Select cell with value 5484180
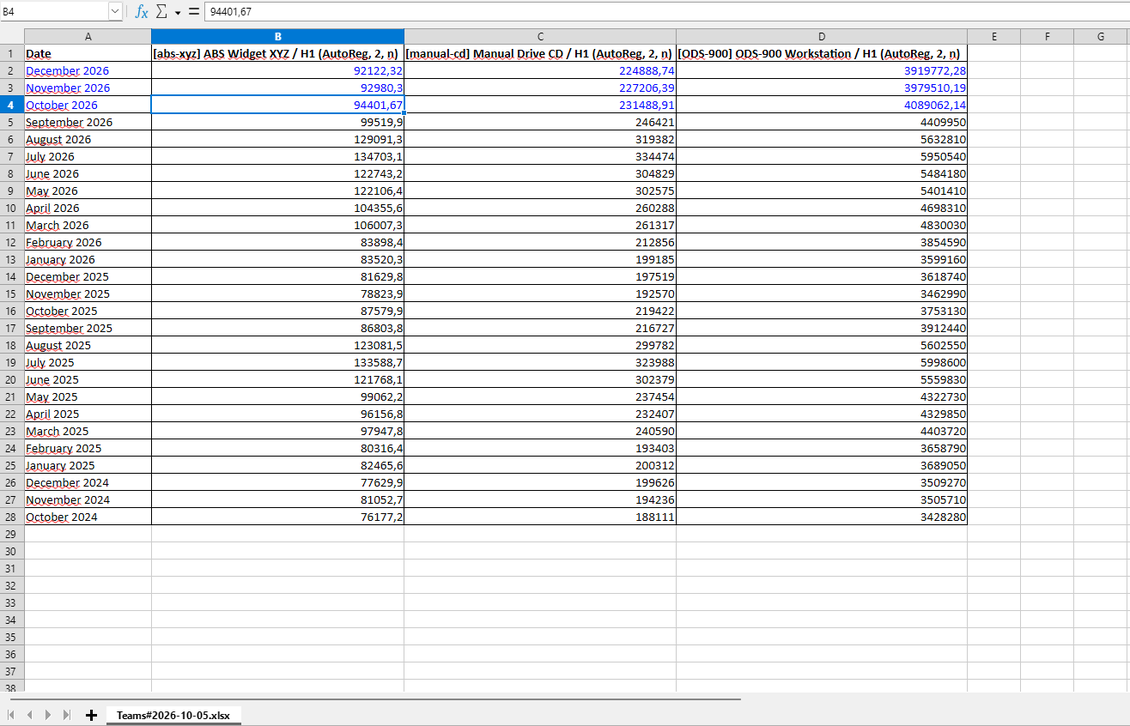The width and height of the screenshot is (1130, 726). pos(822,174)
